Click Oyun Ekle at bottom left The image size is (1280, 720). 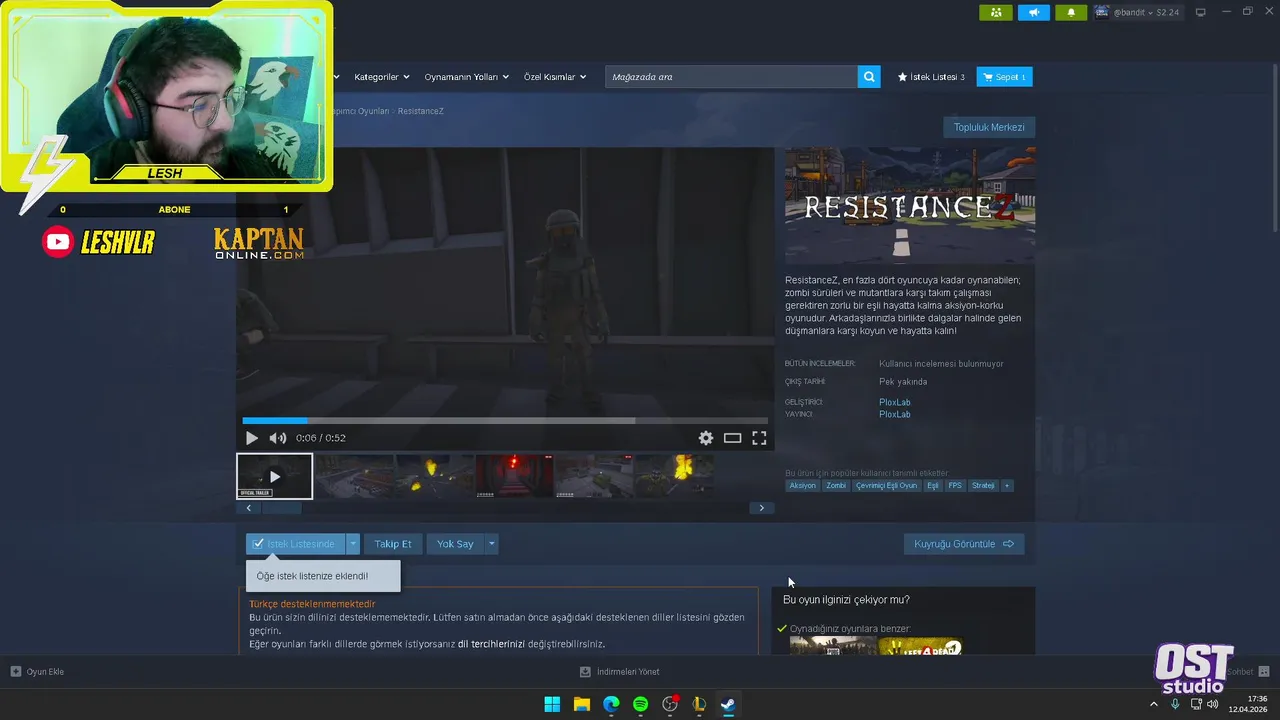pos(38,672)
